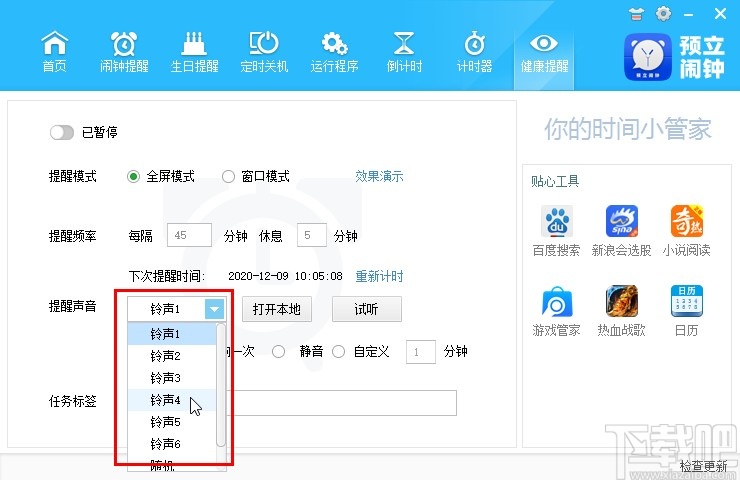Click the skin shirt icon in title bar

point(636,14)
